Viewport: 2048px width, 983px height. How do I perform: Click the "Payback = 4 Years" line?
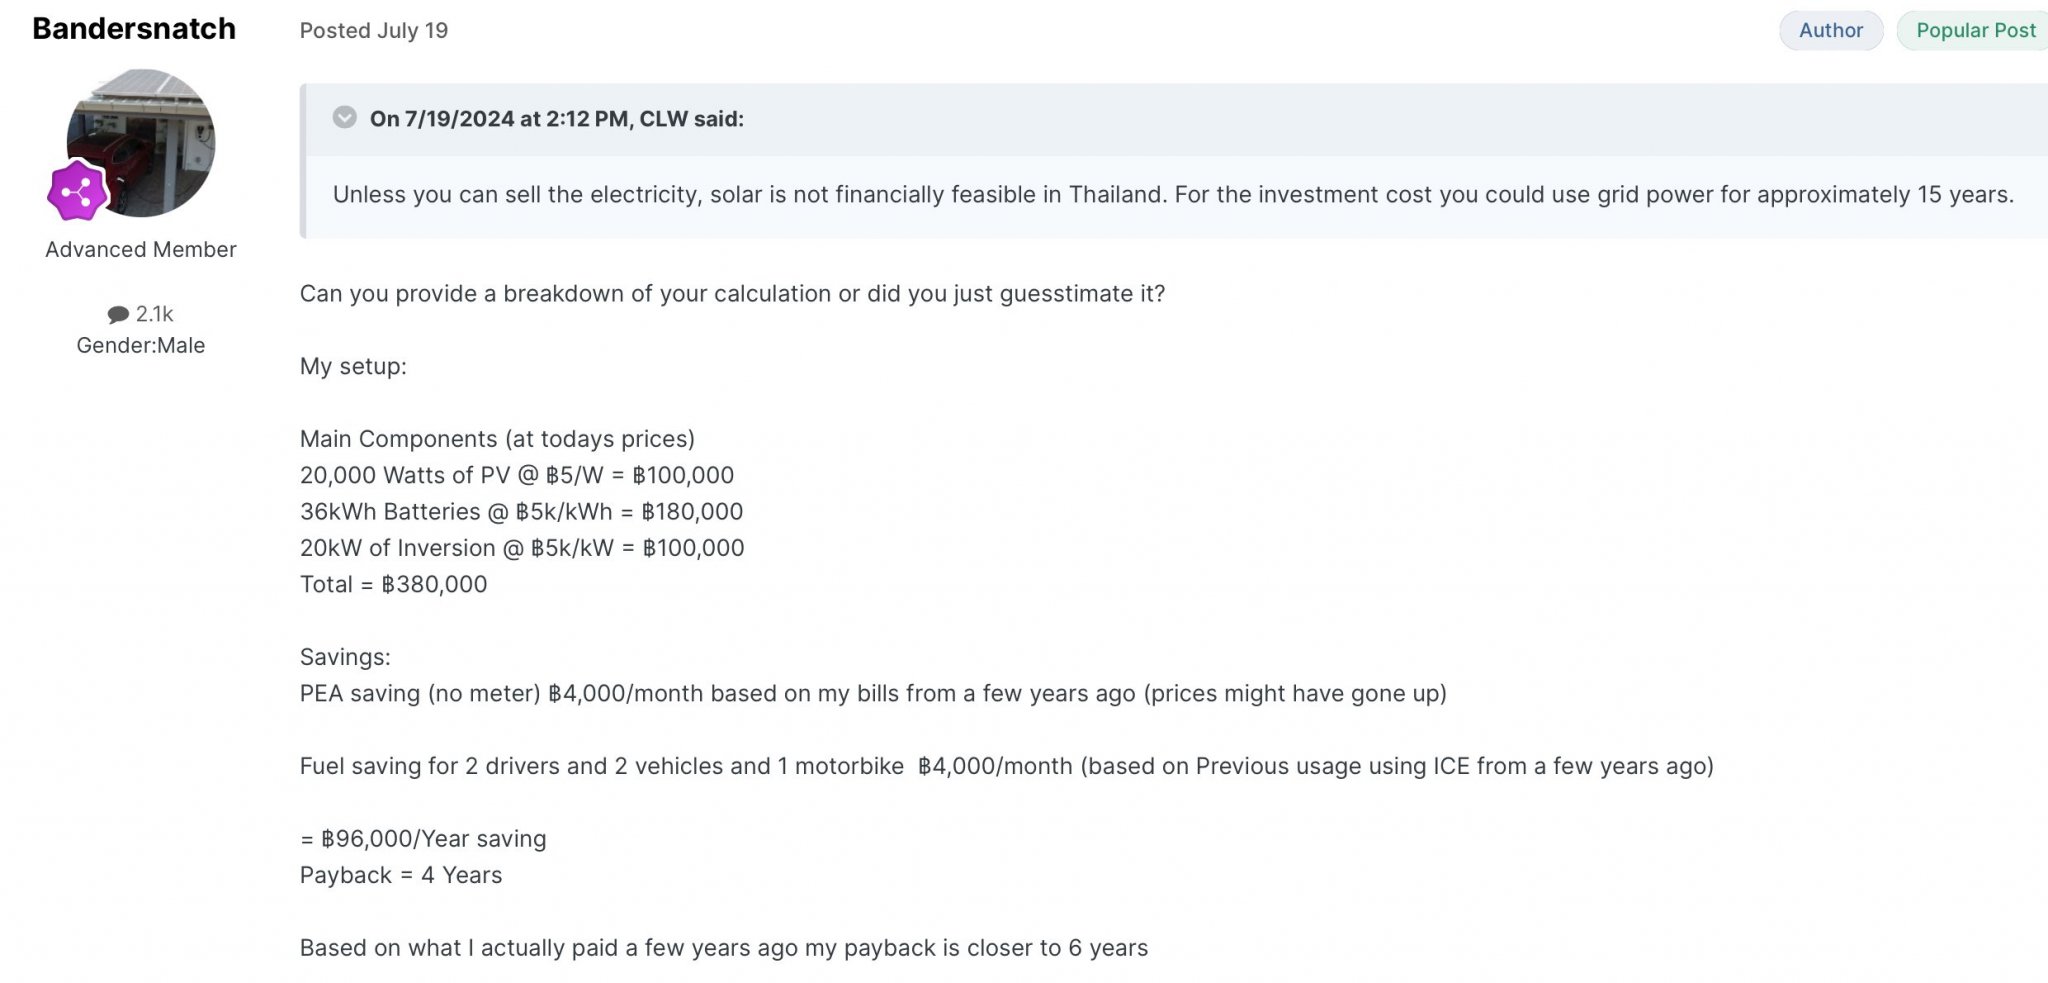400,876
